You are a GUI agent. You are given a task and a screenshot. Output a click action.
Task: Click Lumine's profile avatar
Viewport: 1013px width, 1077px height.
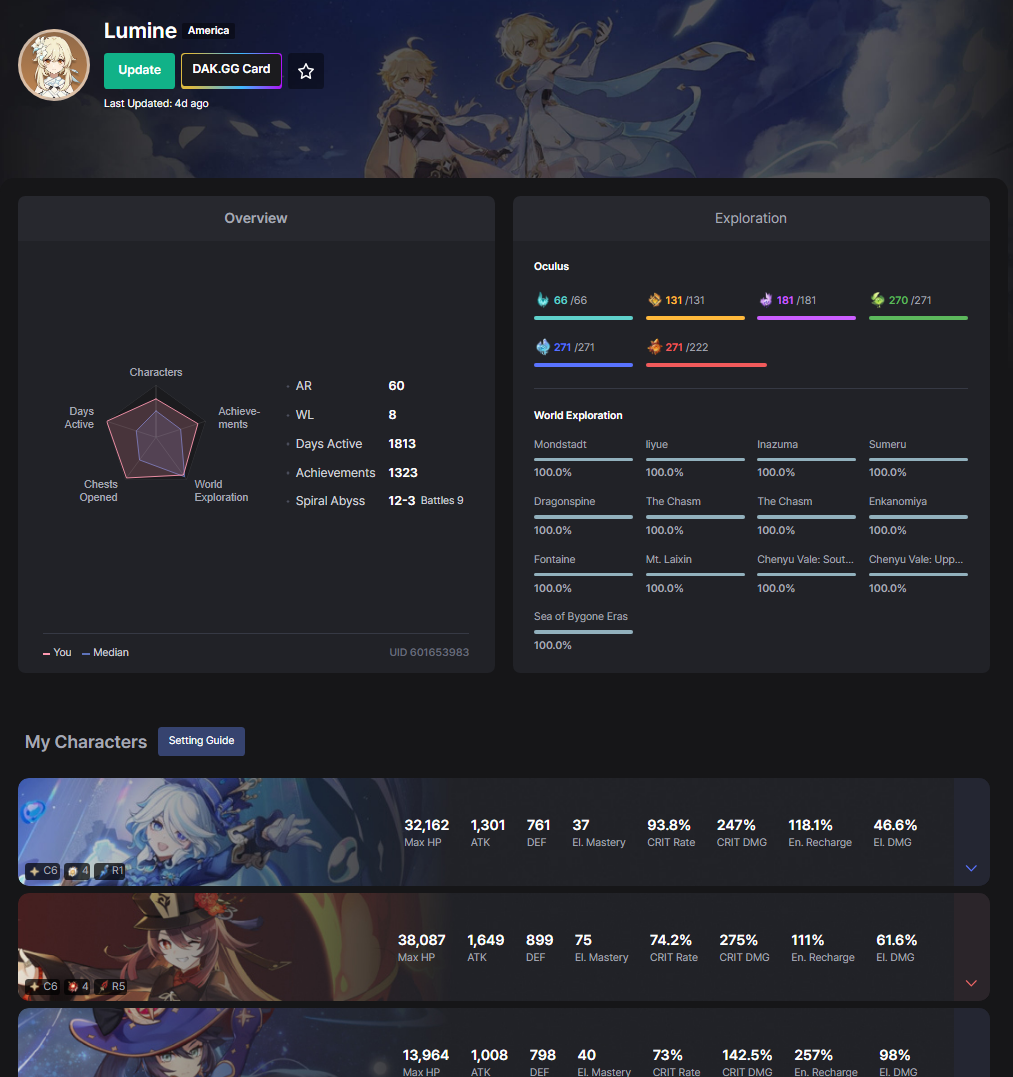[54, 65]
